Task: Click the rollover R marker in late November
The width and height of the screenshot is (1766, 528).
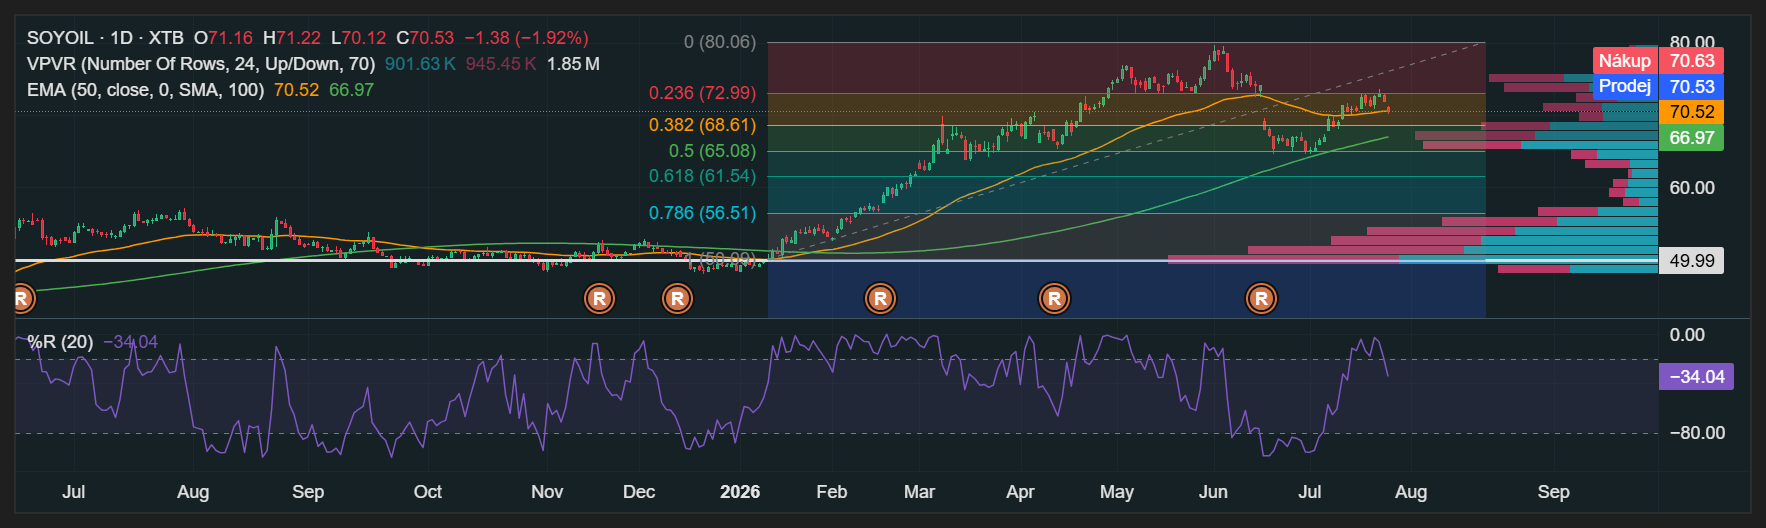Action: point(599,298)
